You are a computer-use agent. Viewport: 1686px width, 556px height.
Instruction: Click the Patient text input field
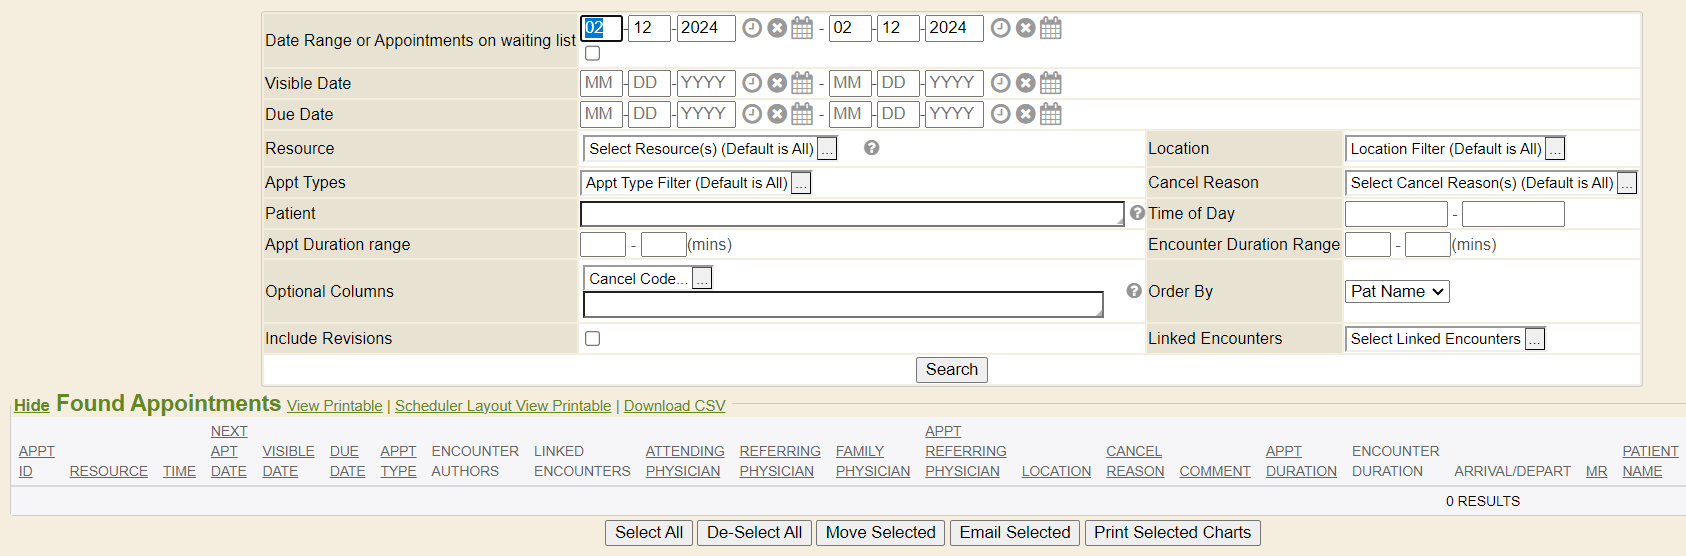851,214
